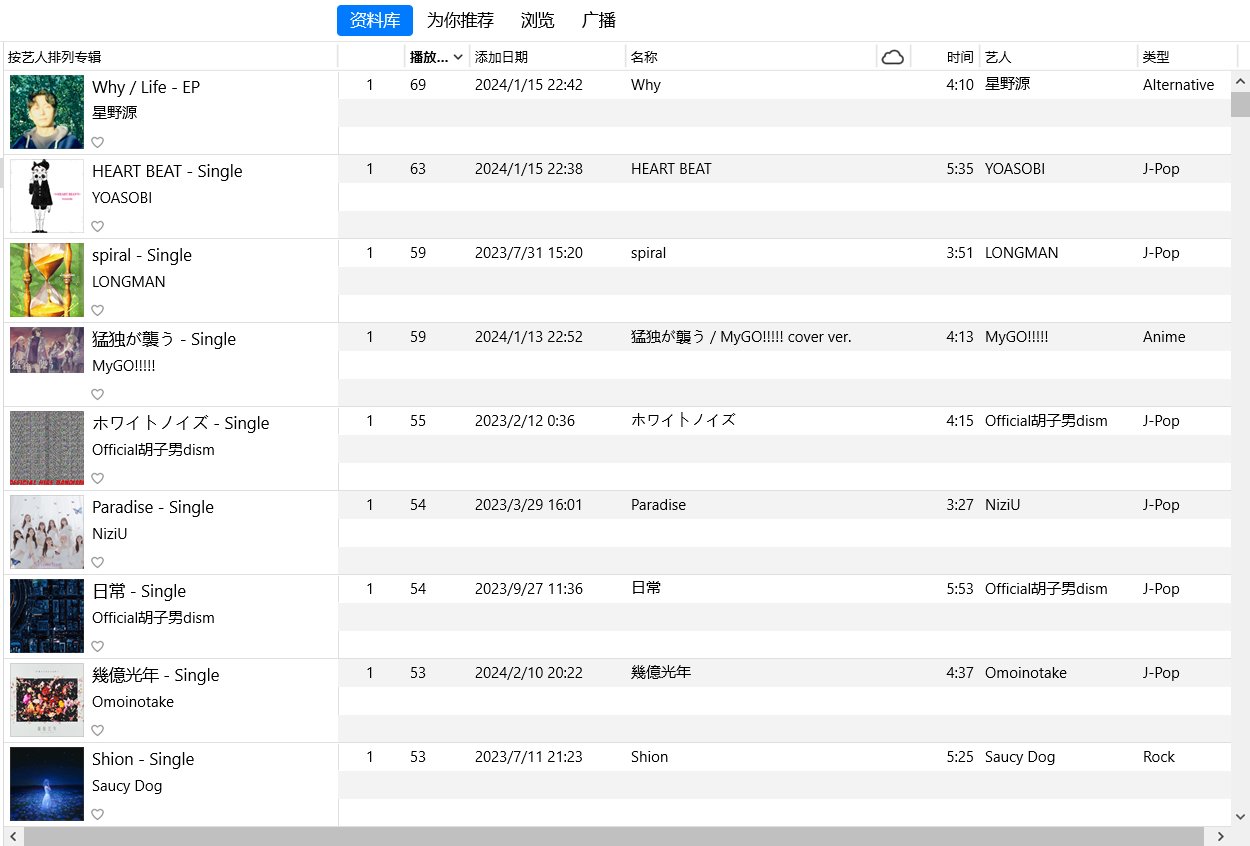Click the vertical scrollbar up arrow
This screenshot has height=846, width=1250.
point(1240,82)
